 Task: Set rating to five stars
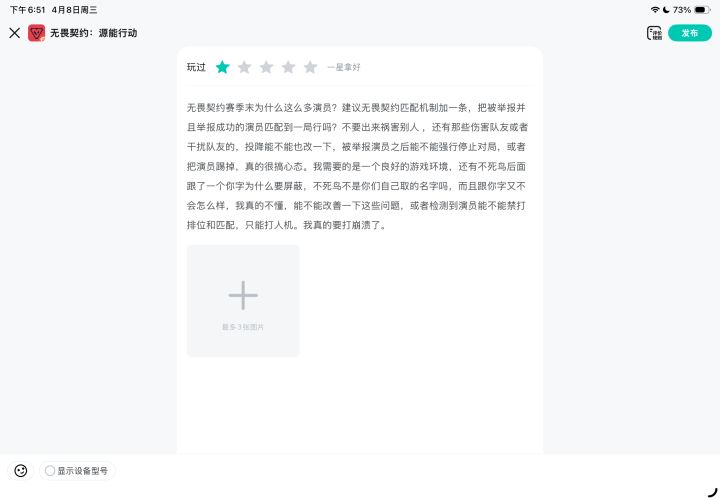click(310, 67)
